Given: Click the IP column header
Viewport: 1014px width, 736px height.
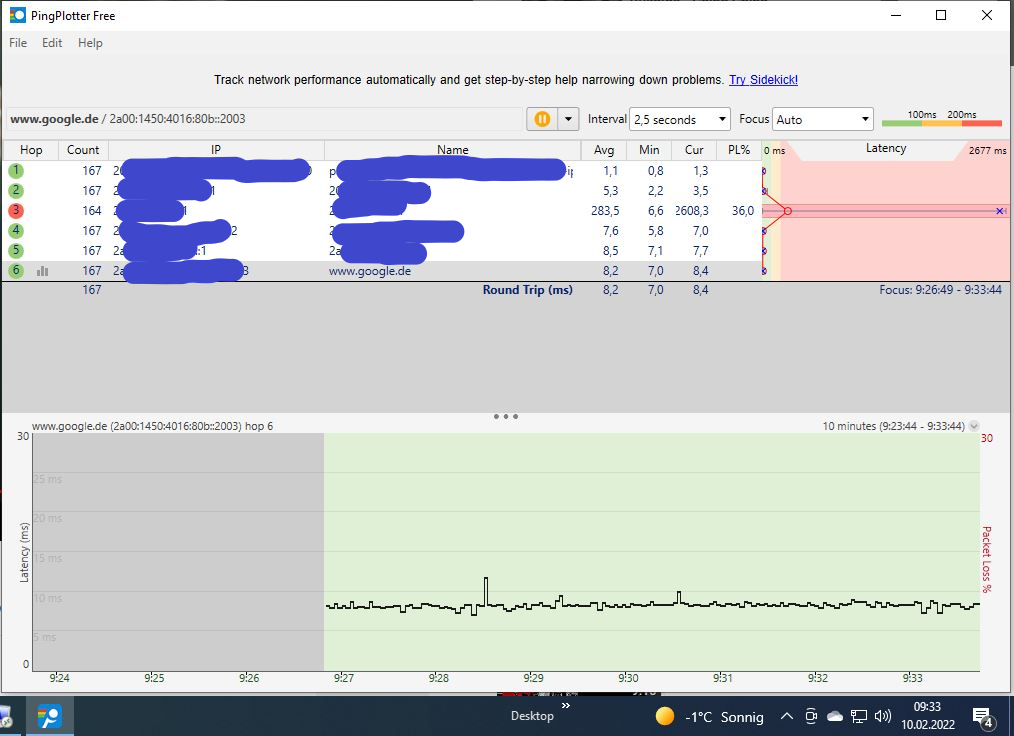Looking at the screenshot, I should pos(216,150).
